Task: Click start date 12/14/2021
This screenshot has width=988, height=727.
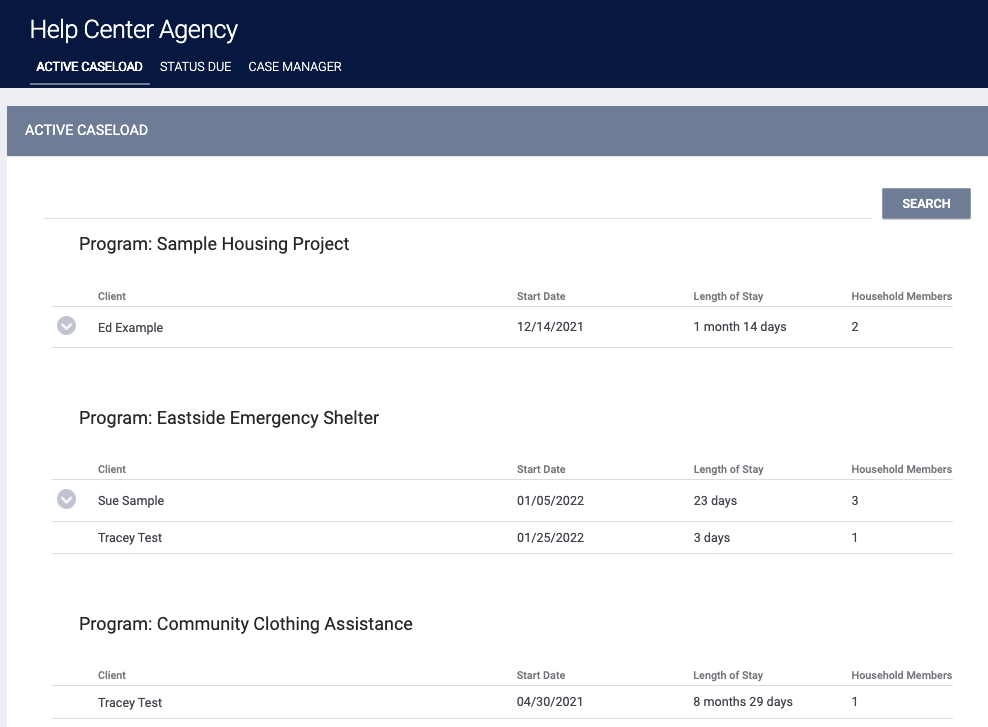Action: tap(550, 326)
